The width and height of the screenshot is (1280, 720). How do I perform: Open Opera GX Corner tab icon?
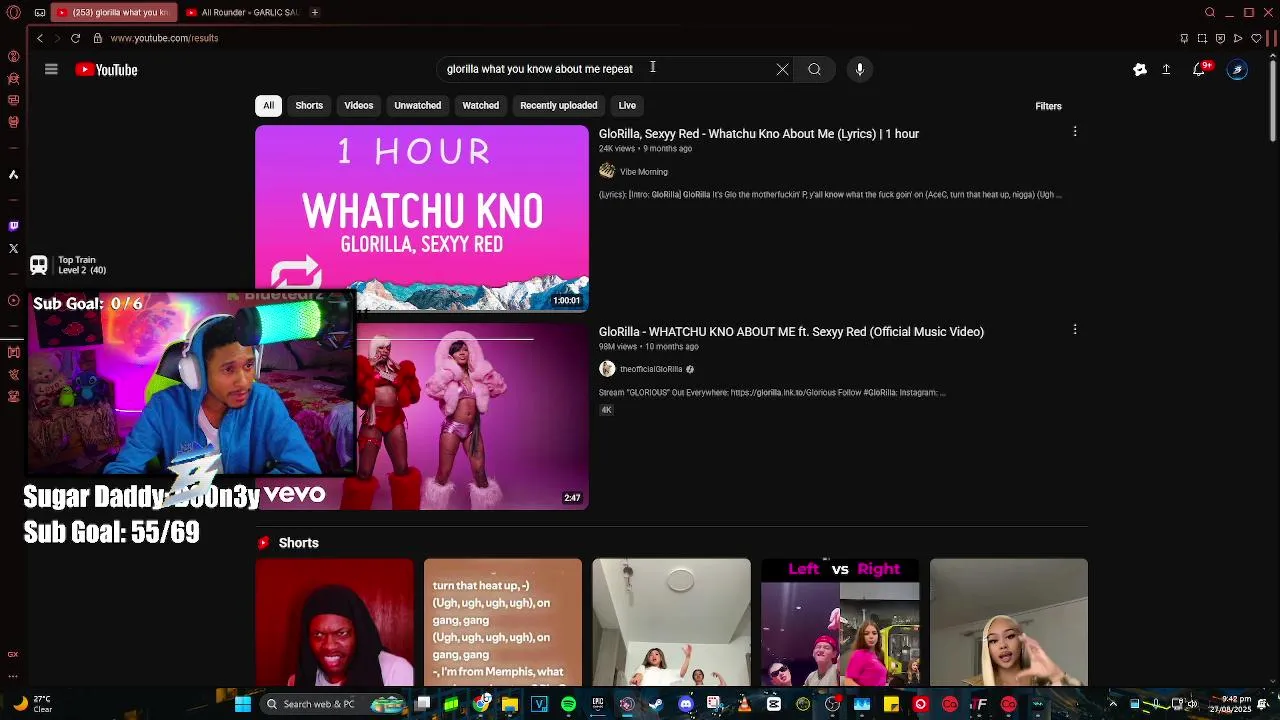39,12
